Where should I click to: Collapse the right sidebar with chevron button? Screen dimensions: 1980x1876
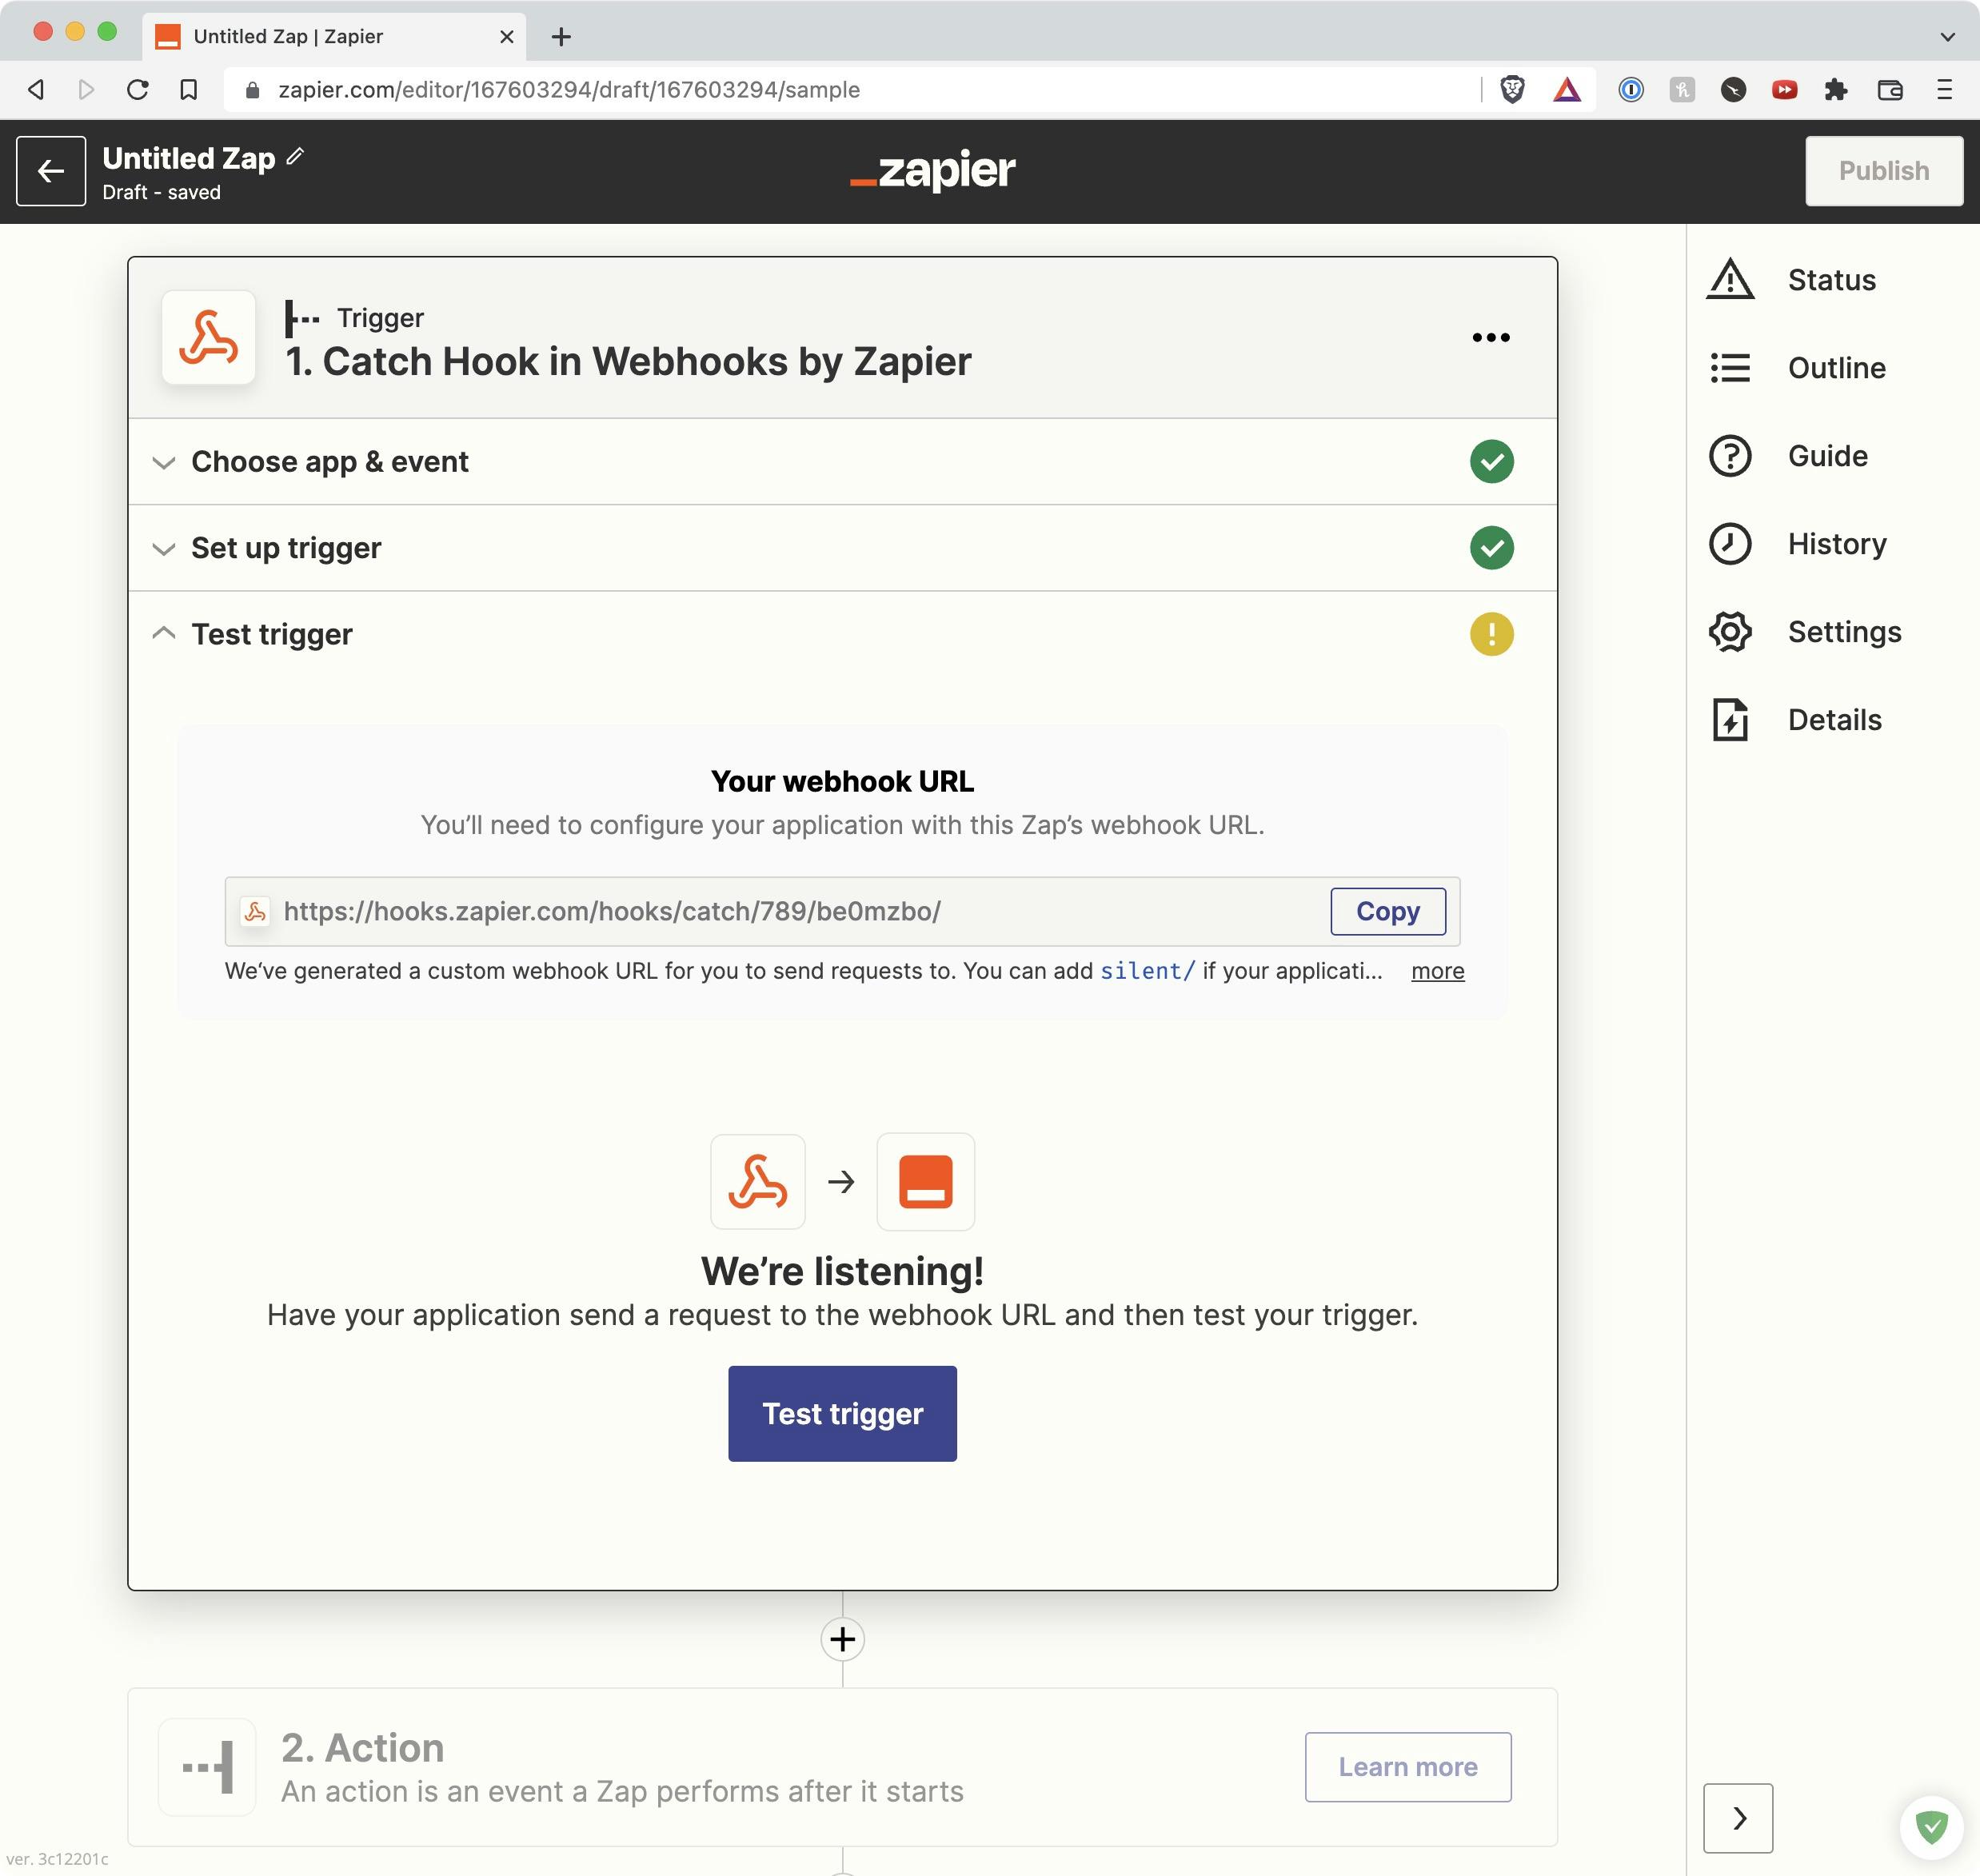coord(1738,1817)
